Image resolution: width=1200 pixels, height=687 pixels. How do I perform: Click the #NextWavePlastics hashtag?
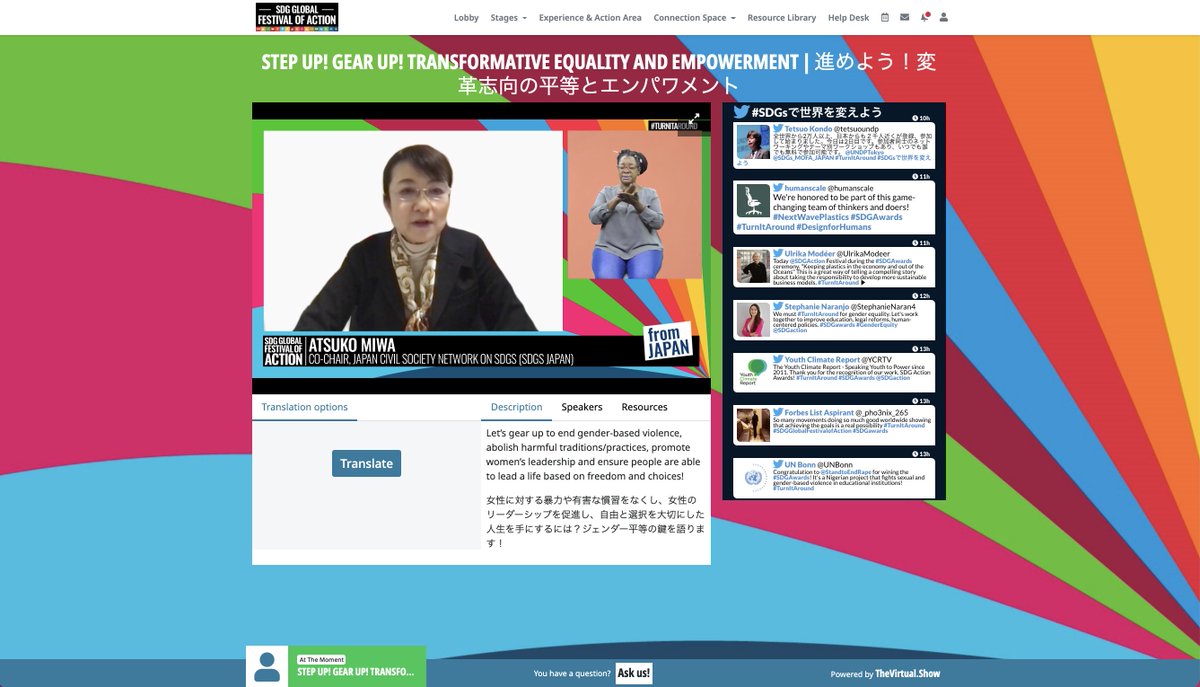pos(811,217)
